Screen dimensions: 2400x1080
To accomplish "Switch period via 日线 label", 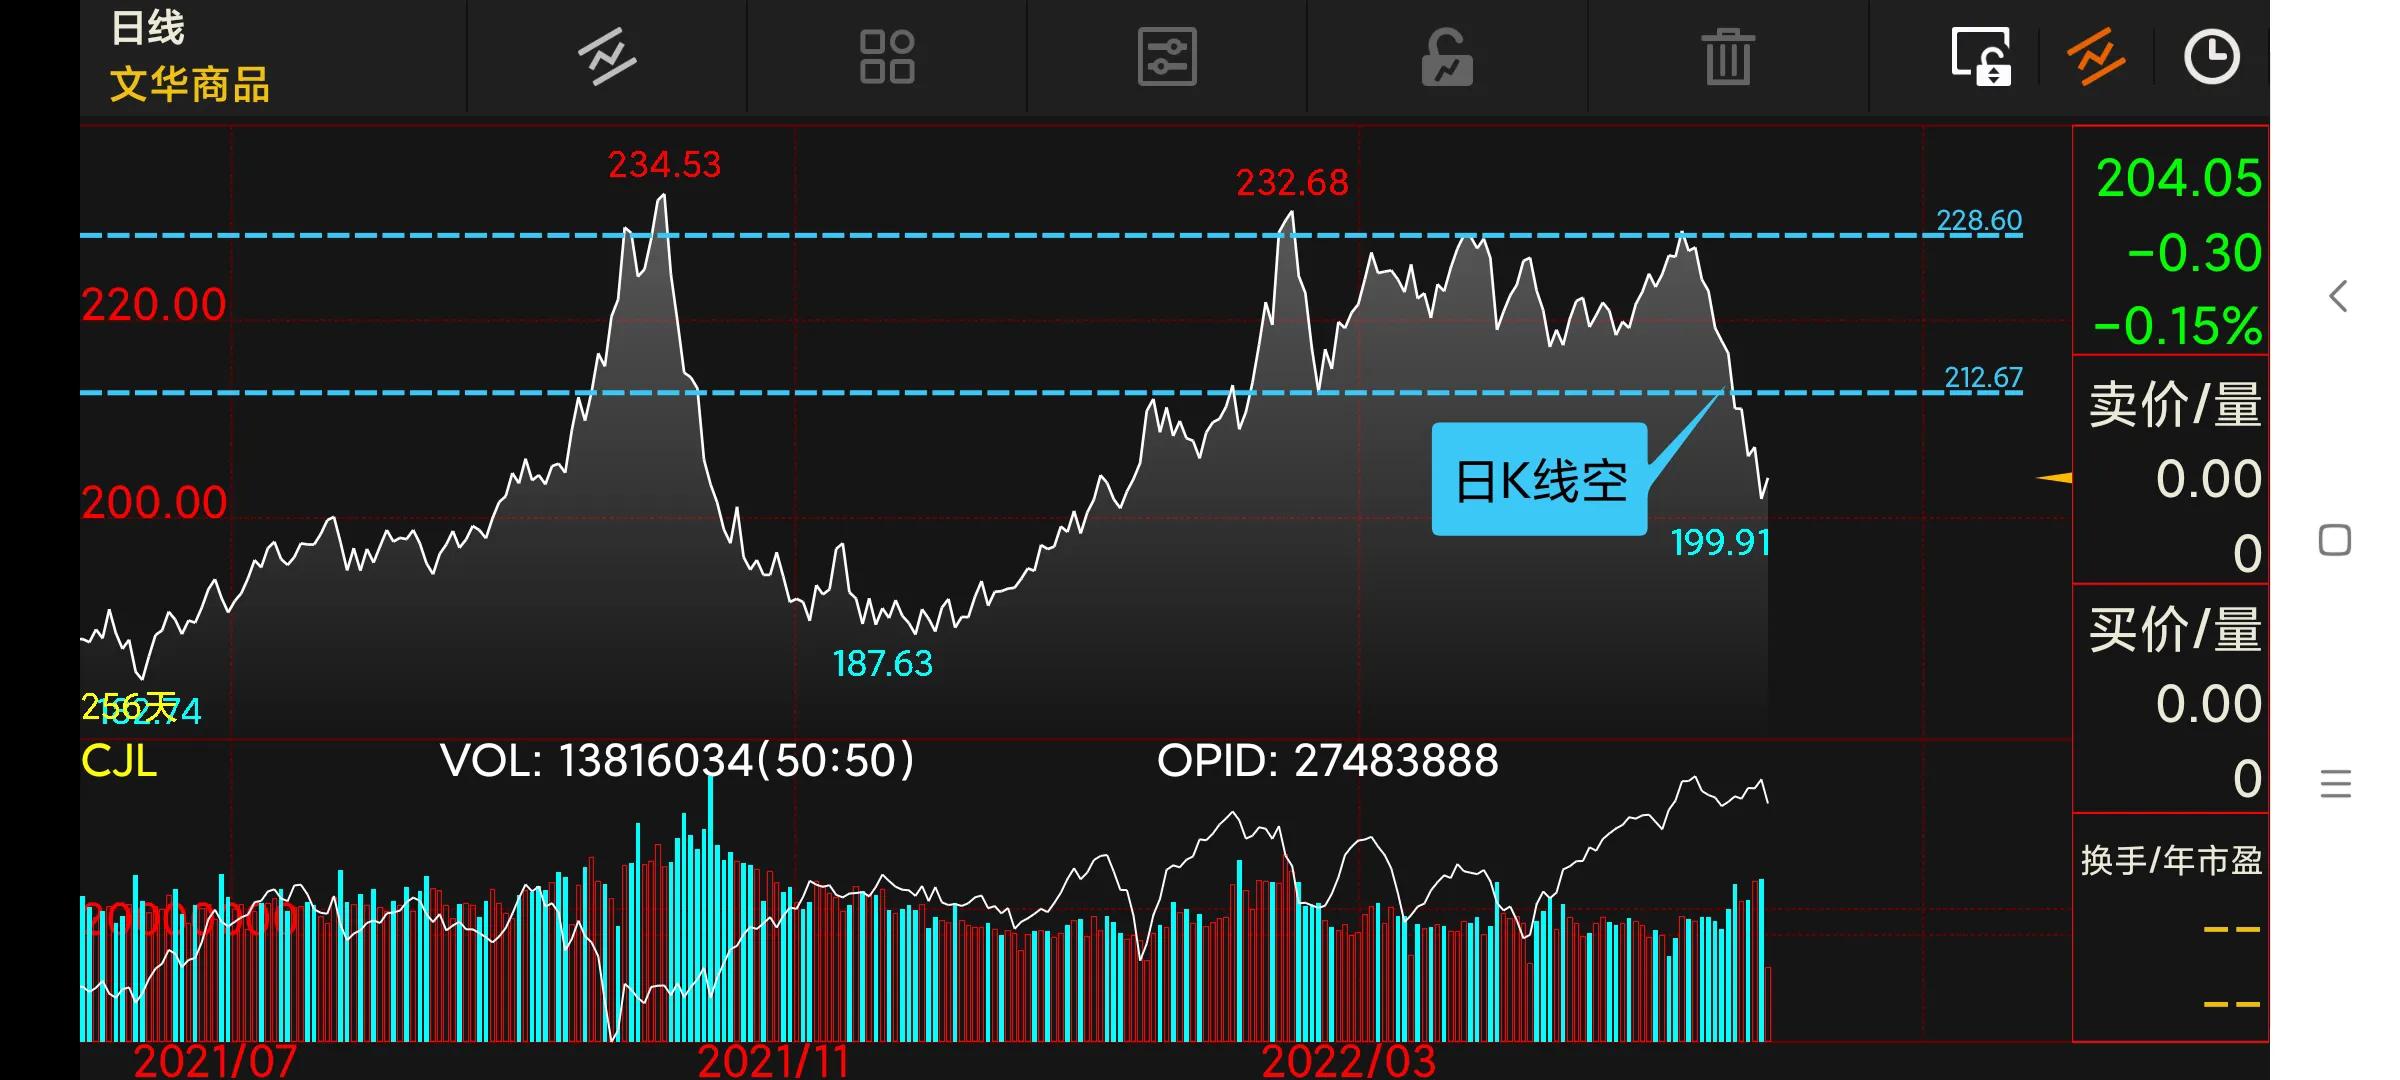I will [x=148, y=28].
